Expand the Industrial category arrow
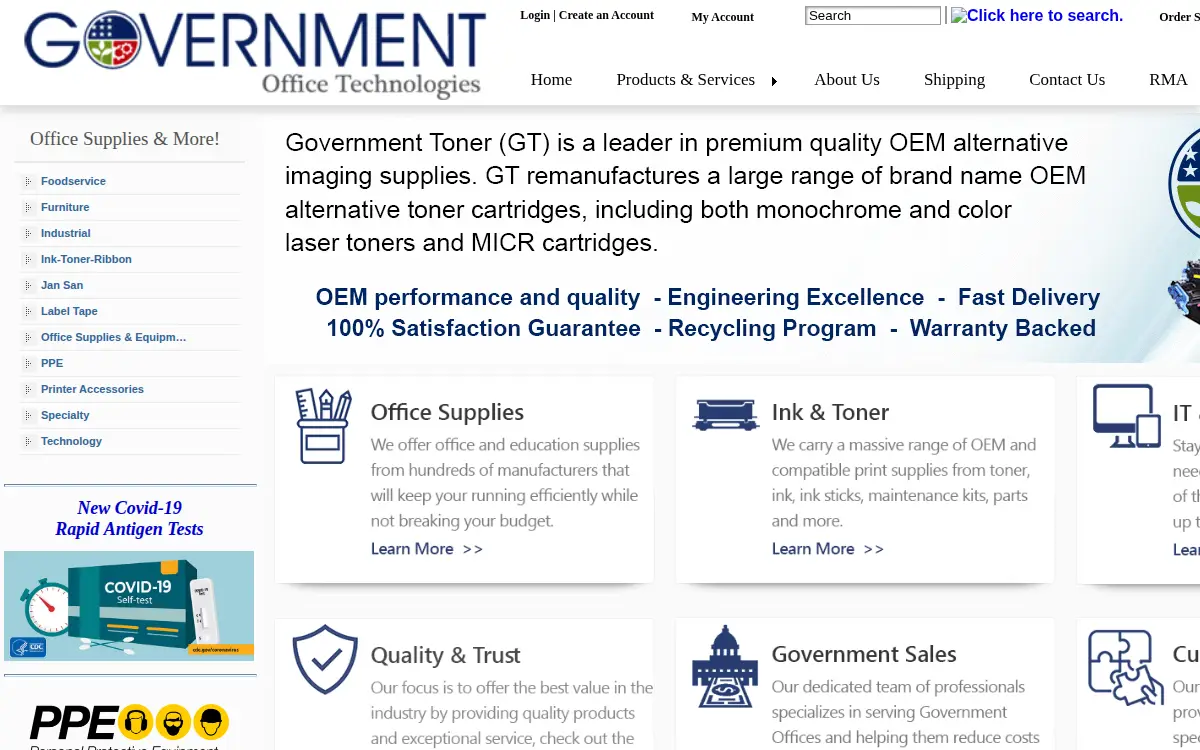 [28, 234]
